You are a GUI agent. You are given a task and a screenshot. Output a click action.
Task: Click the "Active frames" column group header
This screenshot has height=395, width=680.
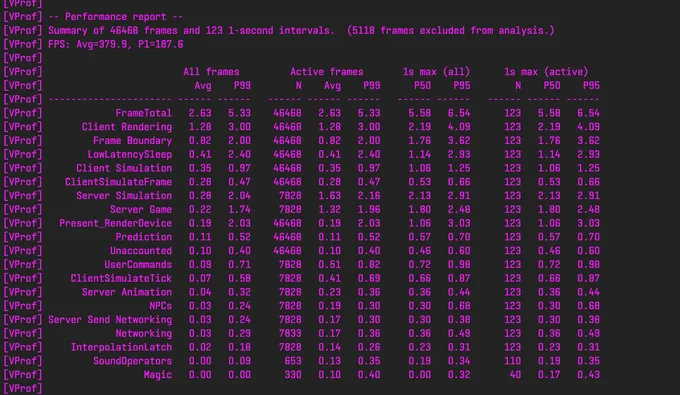pos(327,72)
